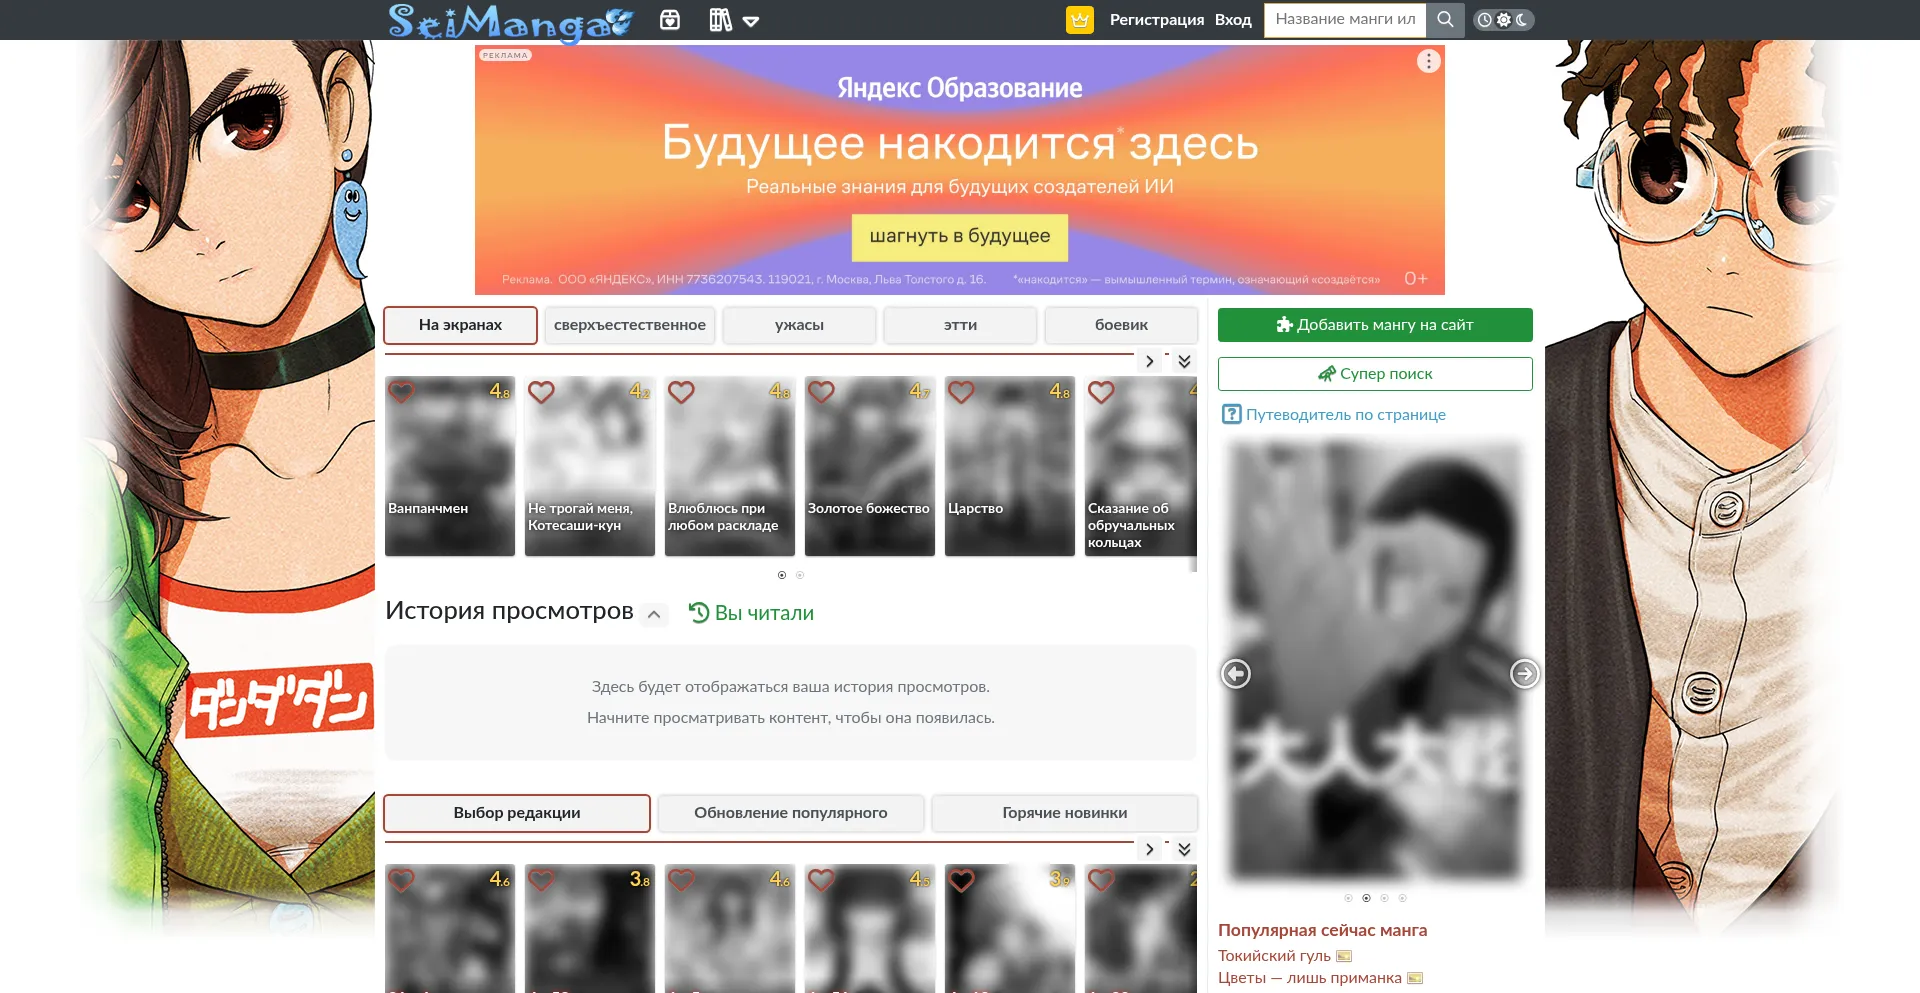Toggle the light/dark theme switch
Image resolution: width=1920 pixels, height=993 pixels.
coord(1503,20)
